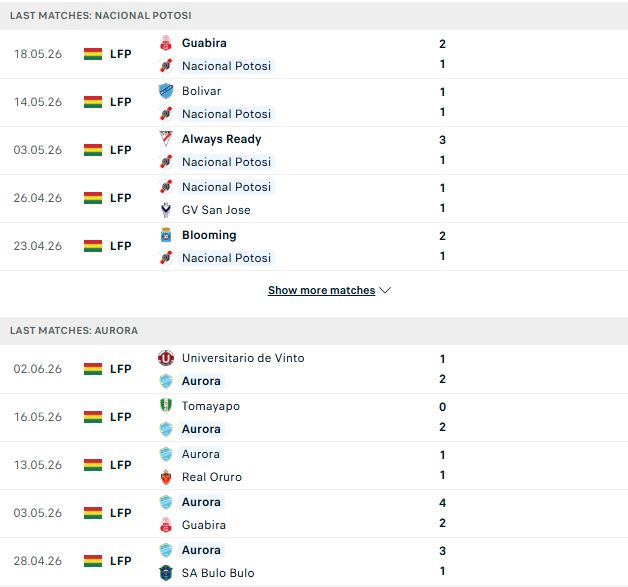Screen dimensions: 628x587
Task: Open the Always Ready team link
Action: point(221,139)
